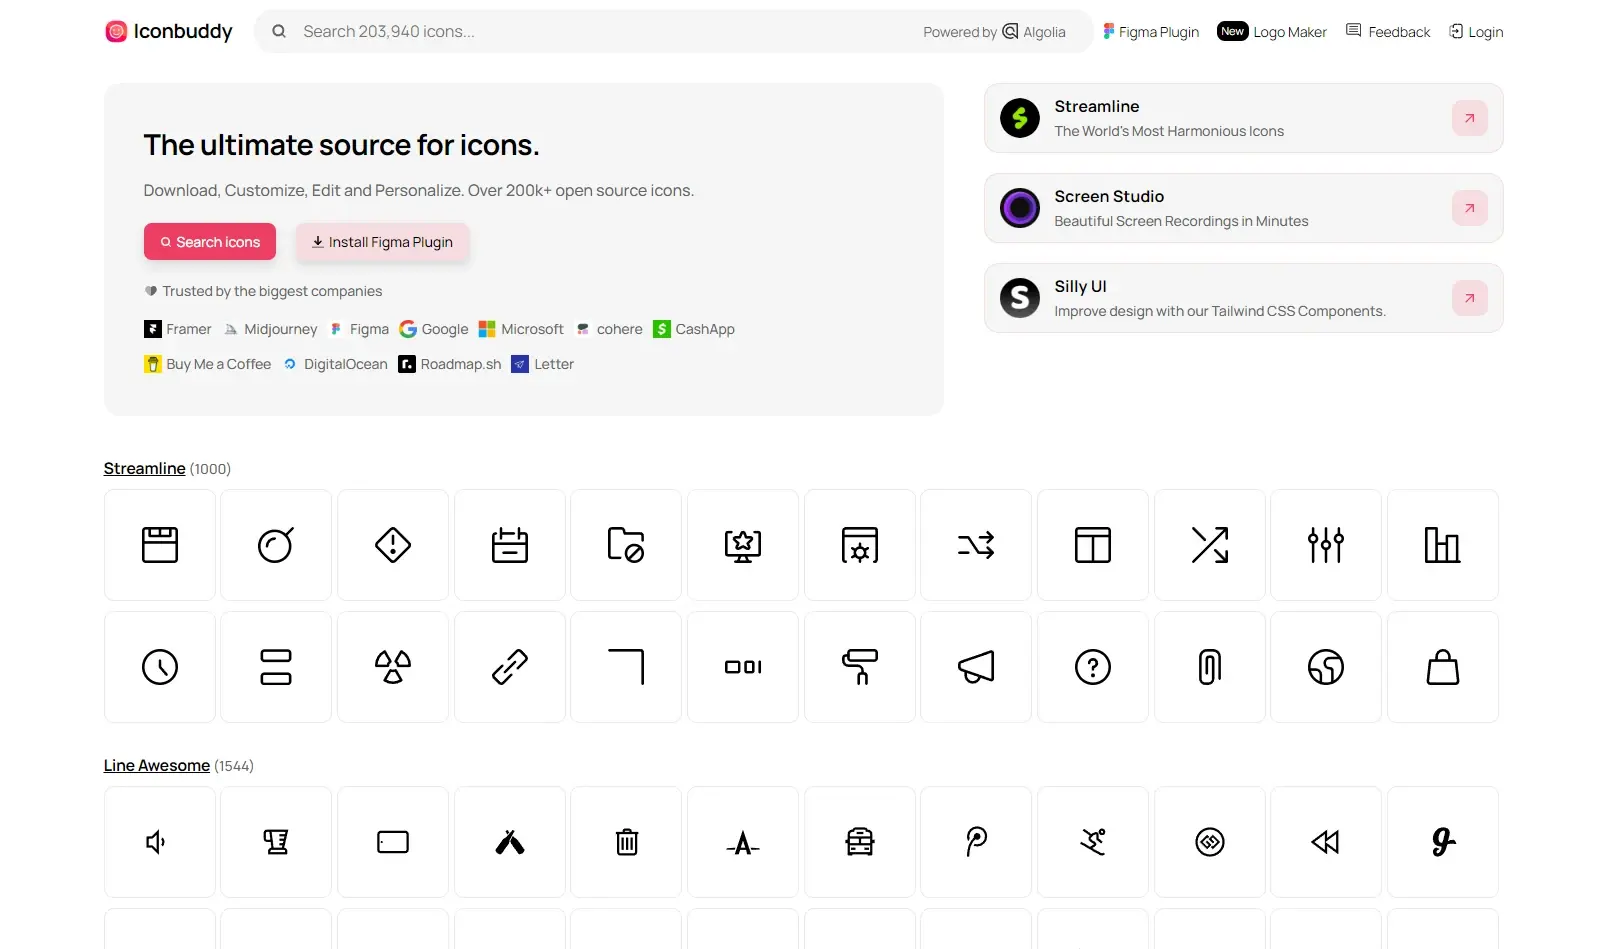This screenshot has width=1608, height=949.
Task: Select the radioactive hazard icon
Action: click(x=393, y=667)
